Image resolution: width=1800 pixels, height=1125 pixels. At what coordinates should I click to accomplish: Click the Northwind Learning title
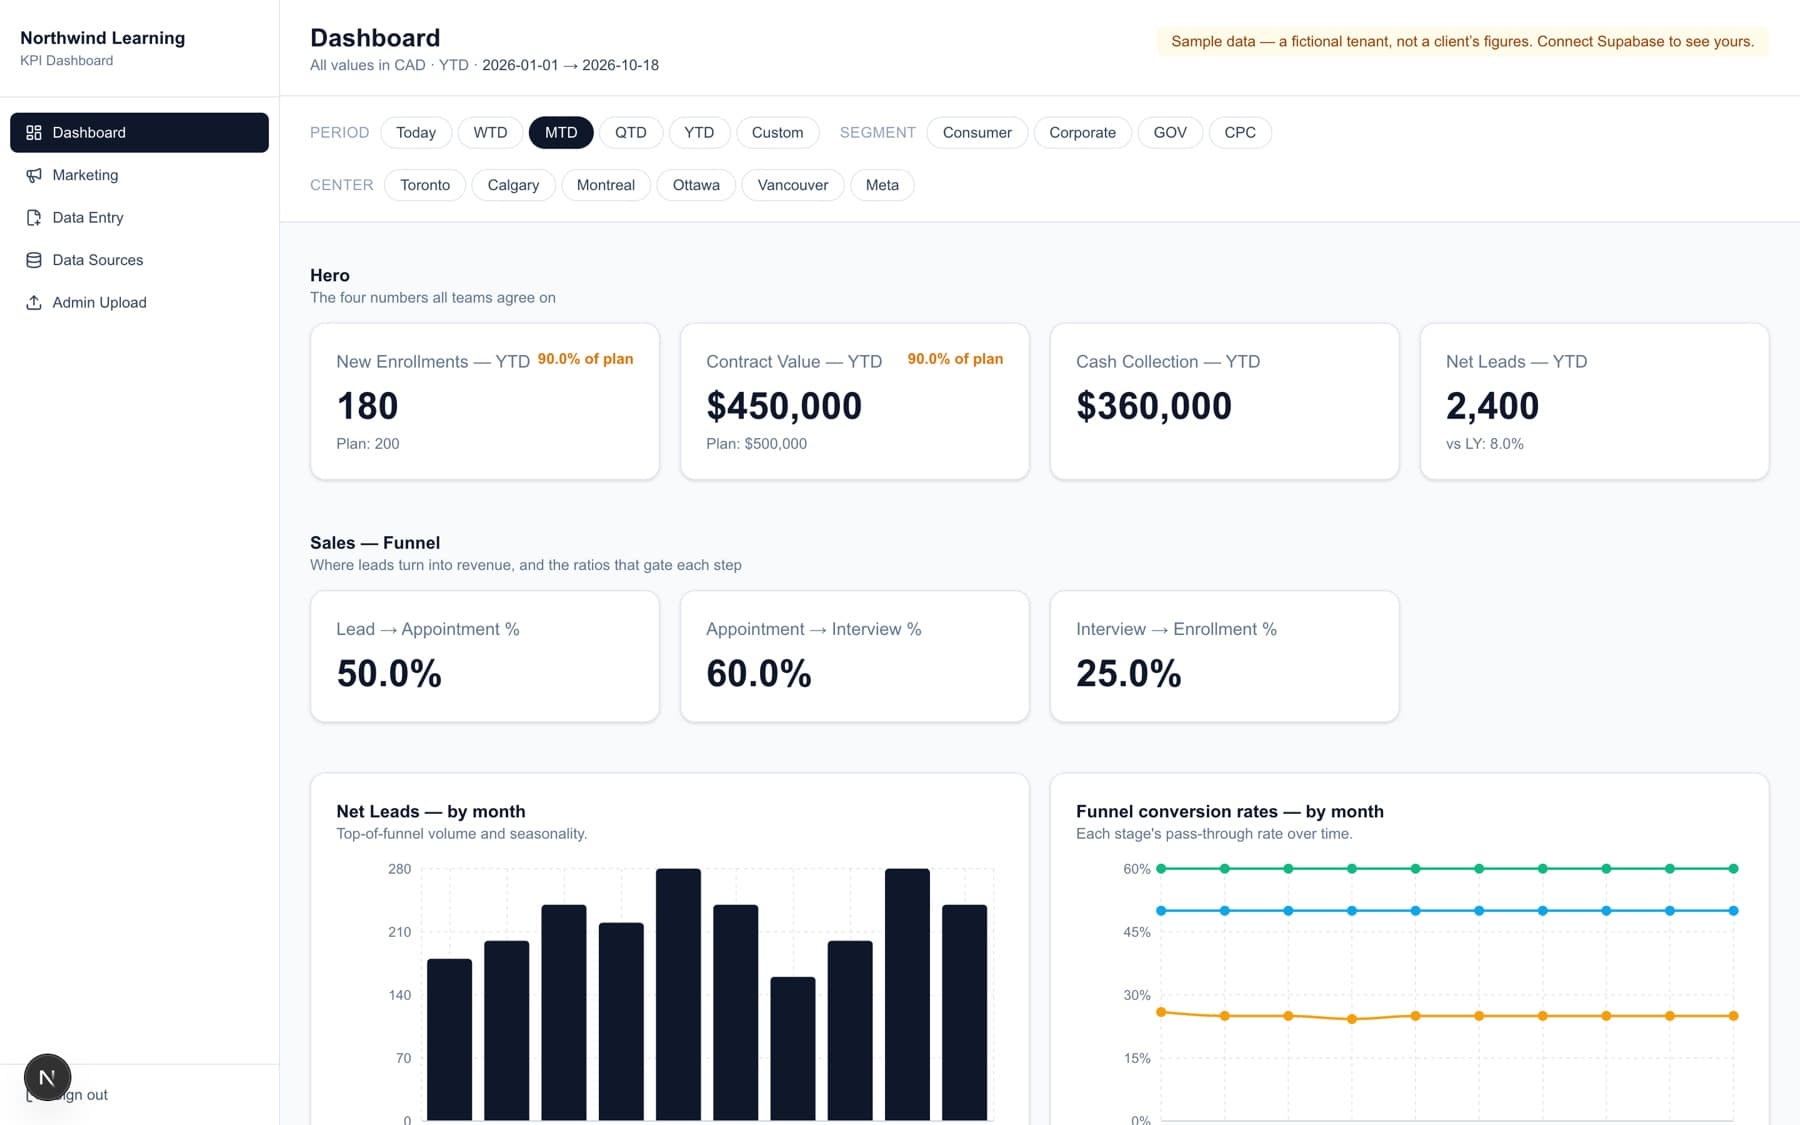coord(102,38)
